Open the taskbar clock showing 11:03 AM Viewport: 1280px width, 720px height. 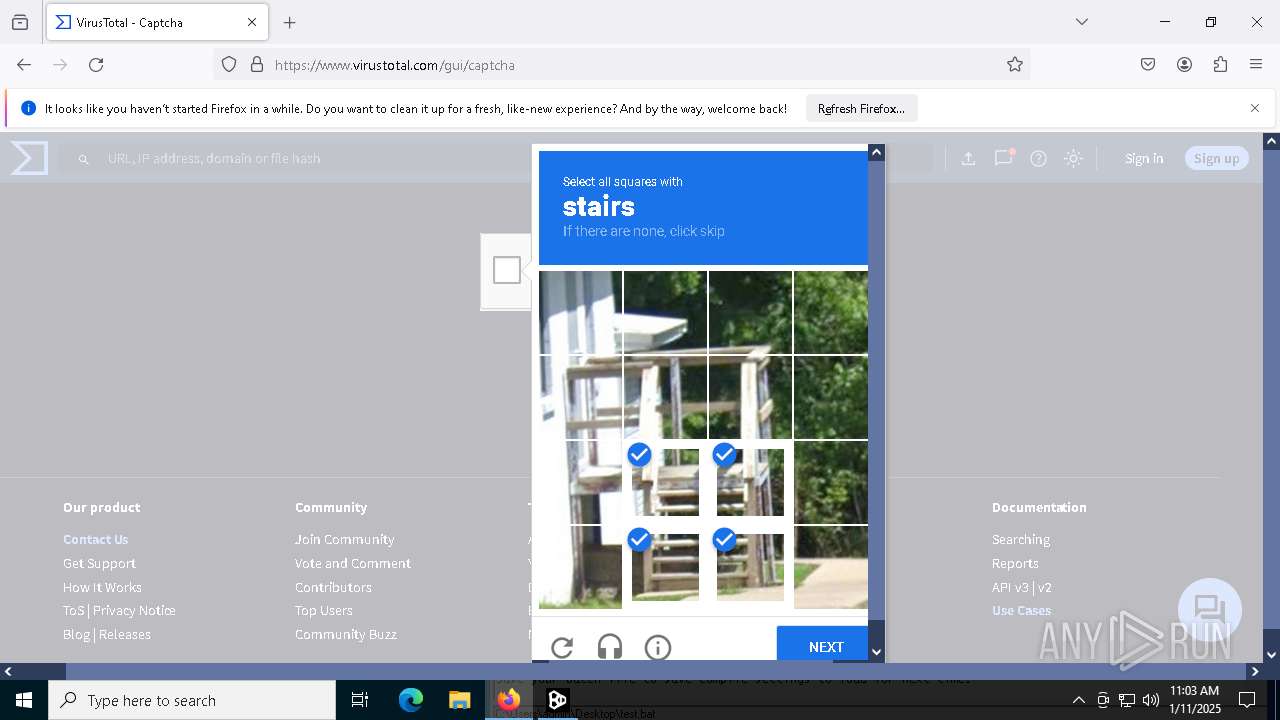pyautogui.click(x=1194, y=700)
